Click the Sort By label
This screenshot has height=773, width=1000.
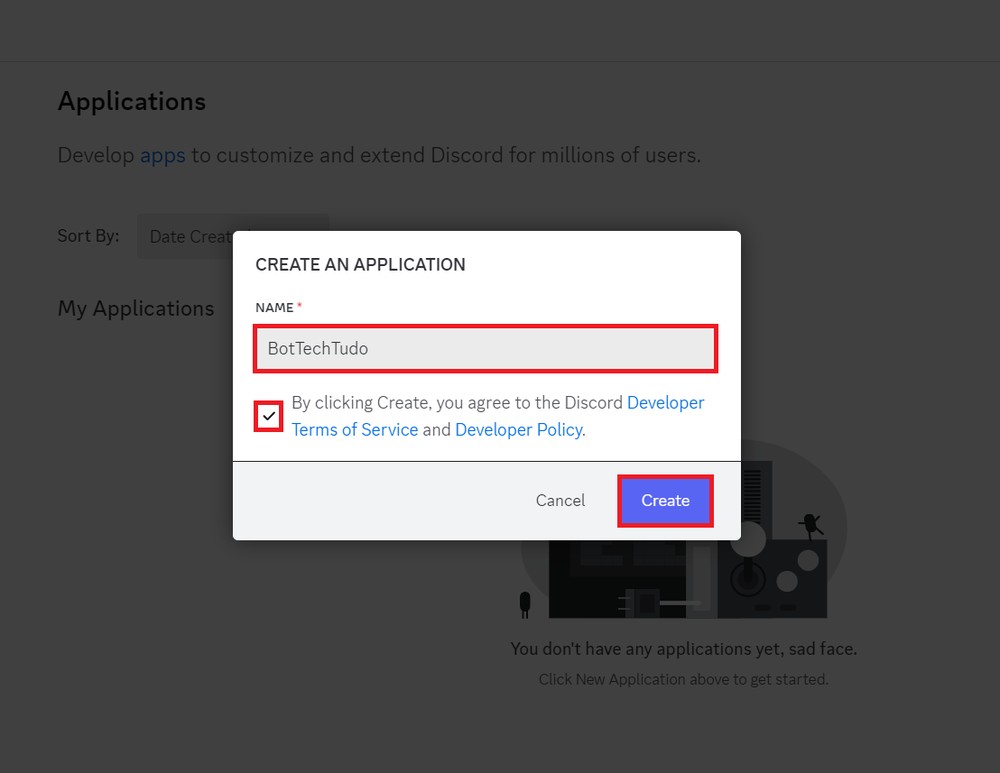tap(88, 236)
